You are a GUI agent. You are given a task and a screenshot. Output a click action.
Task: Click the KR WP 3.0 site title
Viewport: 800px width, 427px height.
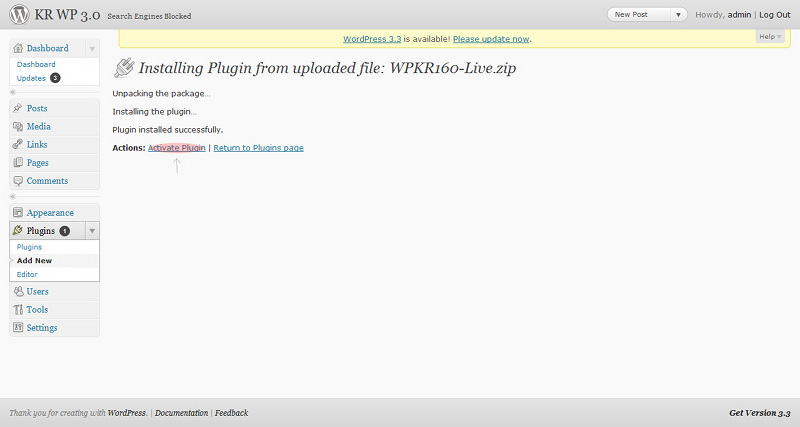[x=67, y=15]
